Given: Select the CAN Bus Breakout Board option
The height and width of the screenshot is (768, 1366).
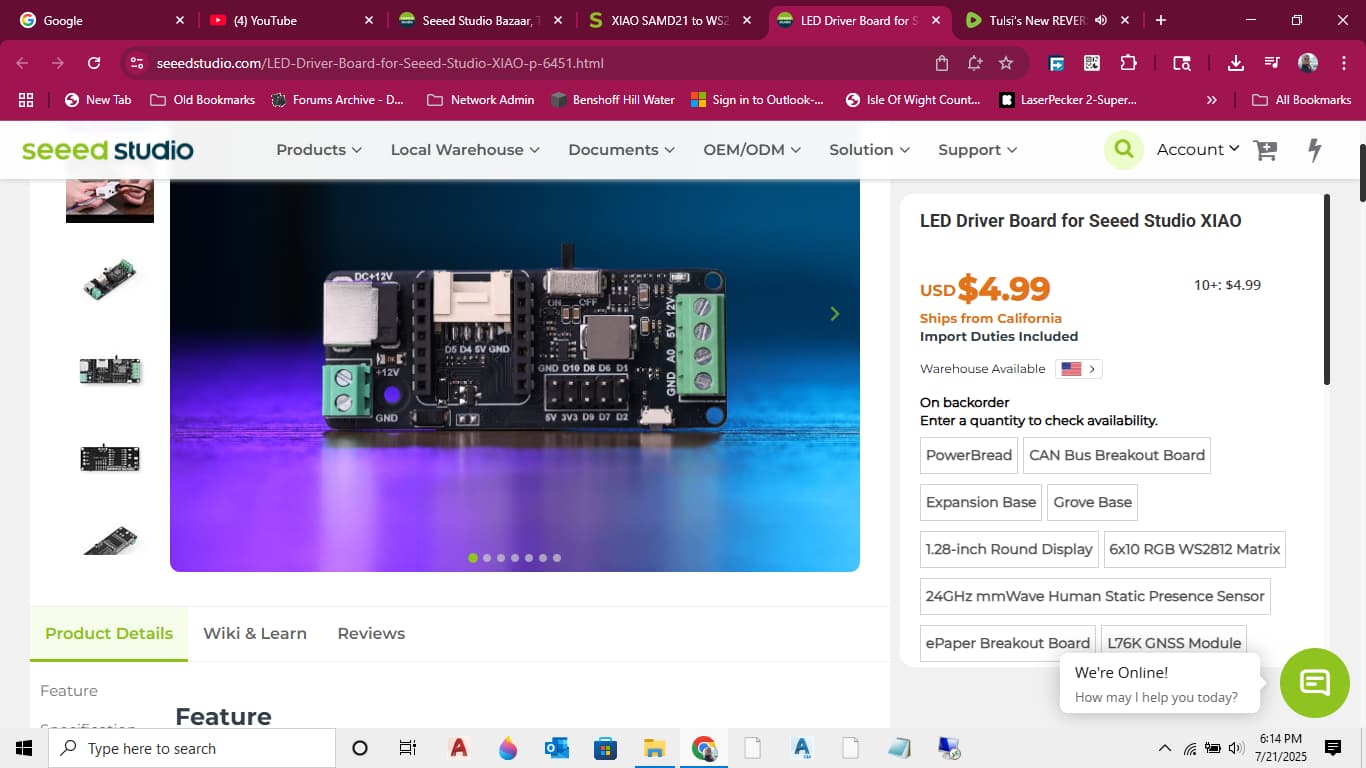Looking at the screenshot, I should pyautogui.click(x=1117, y=455).
